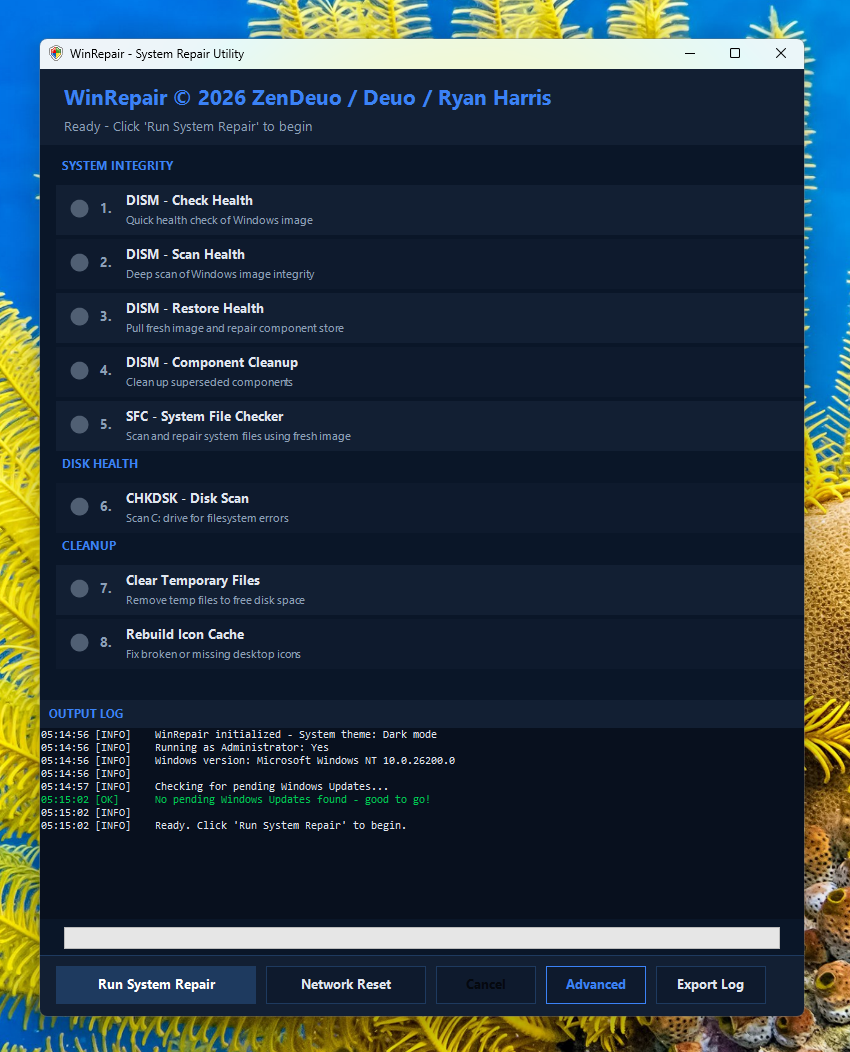Click the CLEANUP section header

(x=89, y=545)
